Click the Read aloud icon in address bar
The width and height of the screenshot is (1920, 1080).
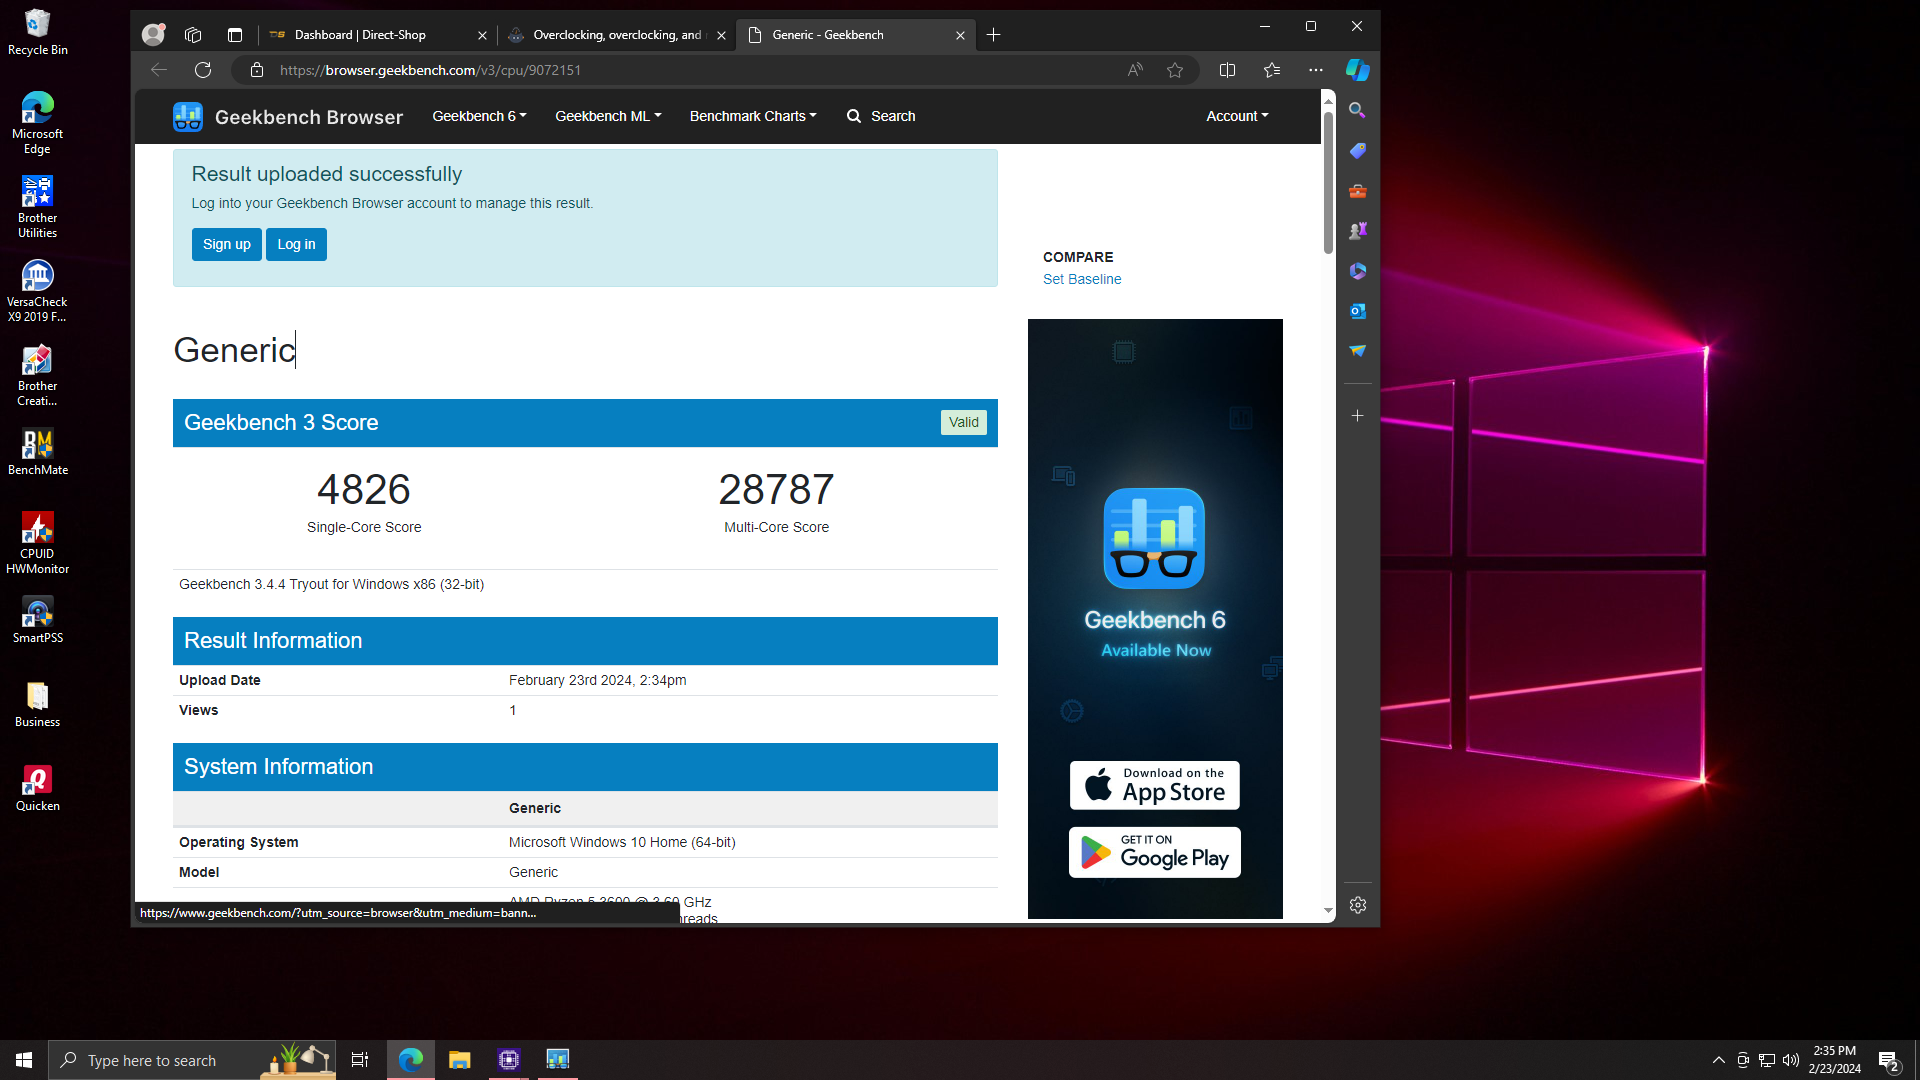click(1135, 70)
